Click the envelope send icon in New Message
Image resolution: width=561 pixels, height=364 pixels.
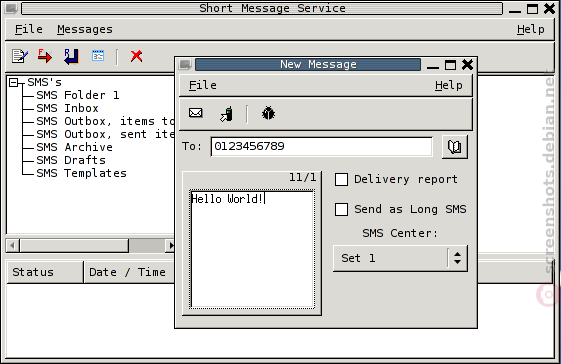click(195, 113)
